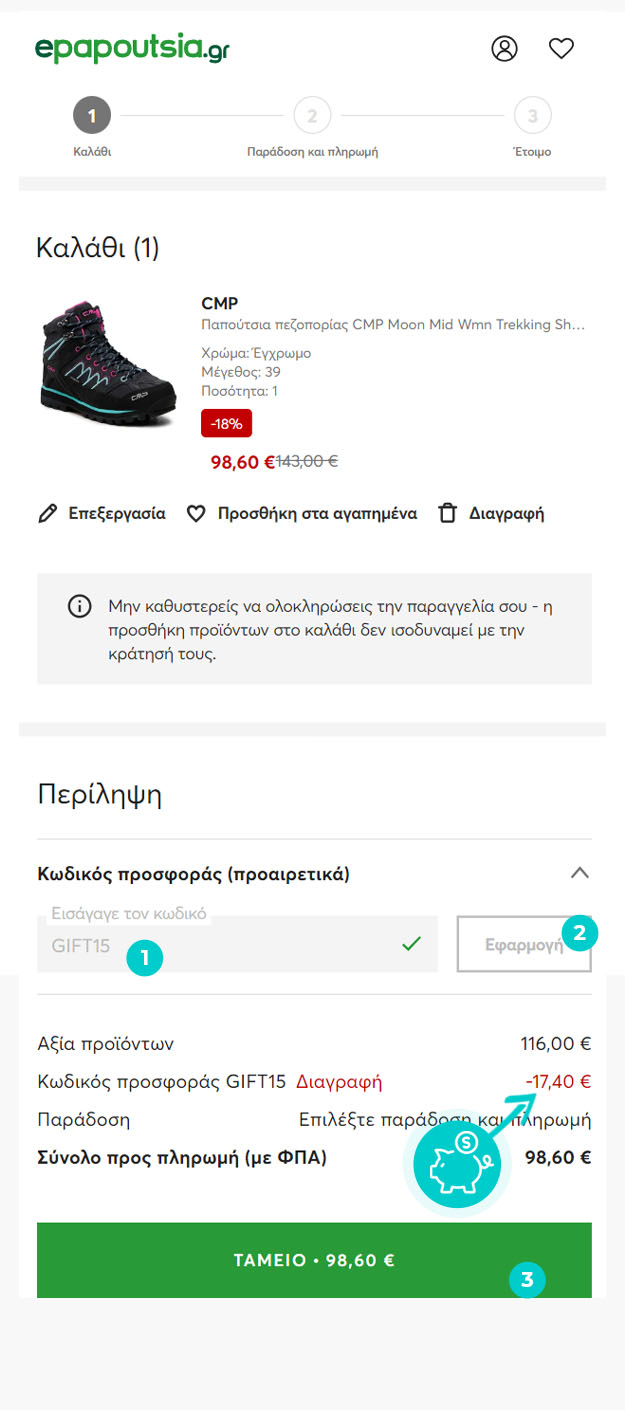Screen dimensions: 625x1410
Task: Remove promo code via red Διαγραφή link
Action: click(x=339, y=1081)
